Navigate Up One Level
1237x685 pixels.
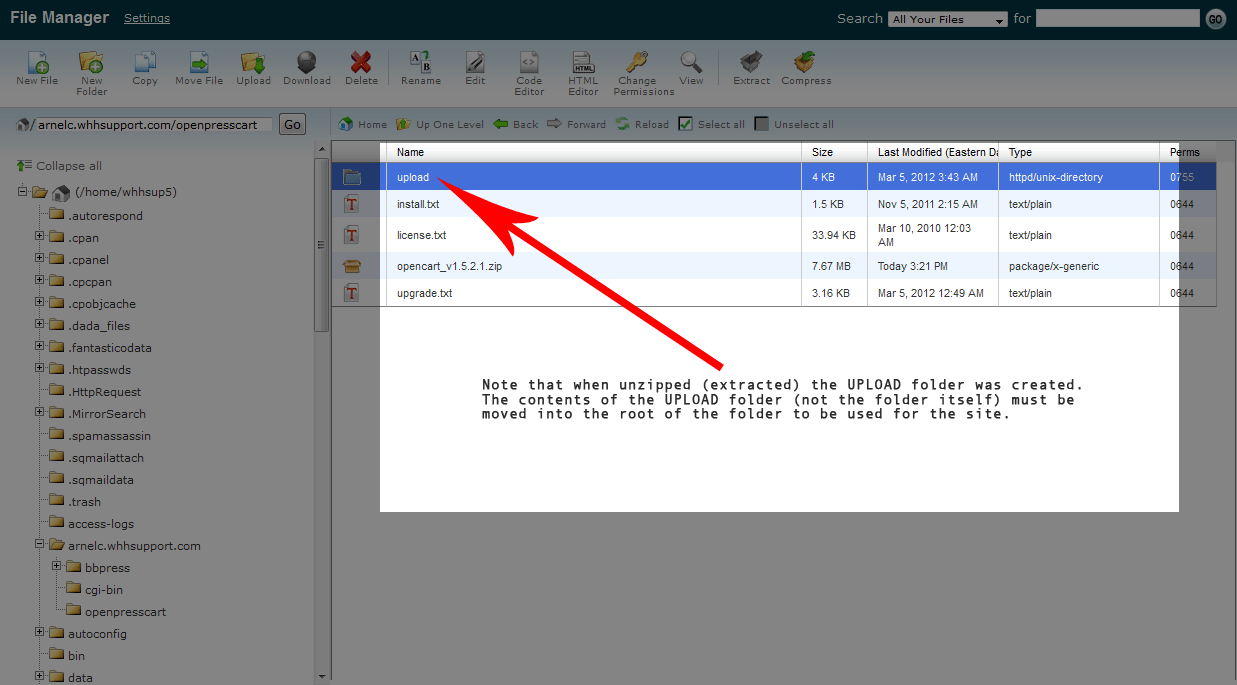tap(440, 124)
